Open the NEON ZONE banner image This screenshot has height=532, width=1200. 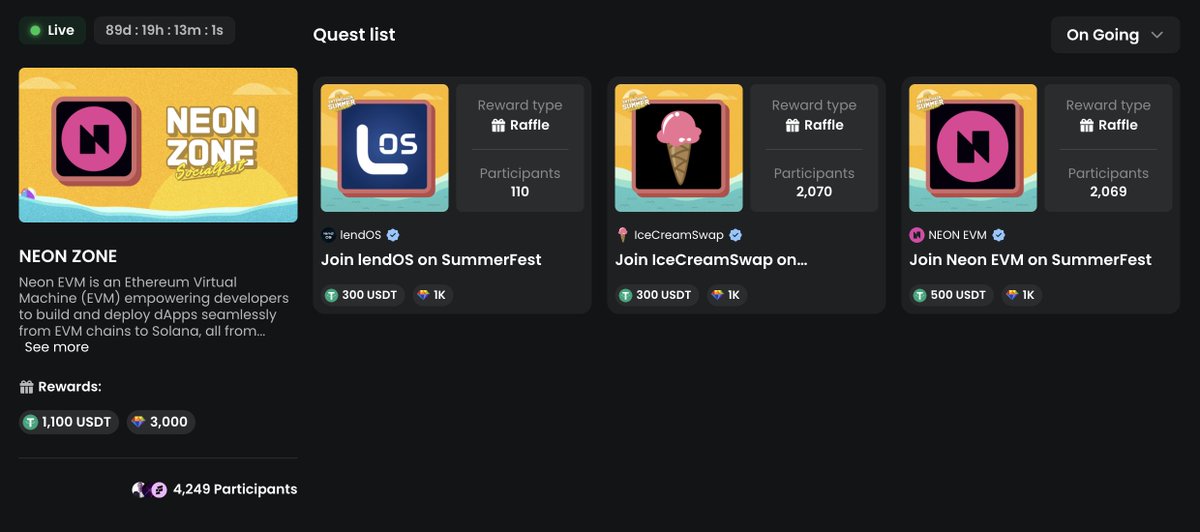158,145
